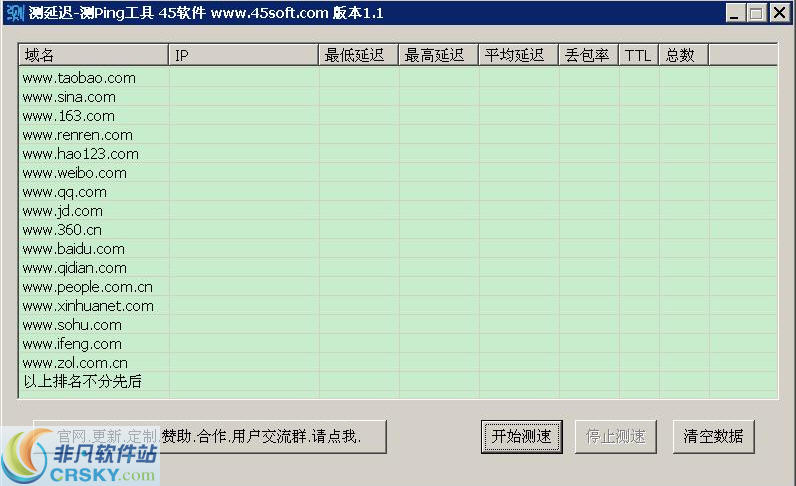Select the www.renren.com row
The width and height of the screenshot is (796, 486).
click(x=398, y=135)
